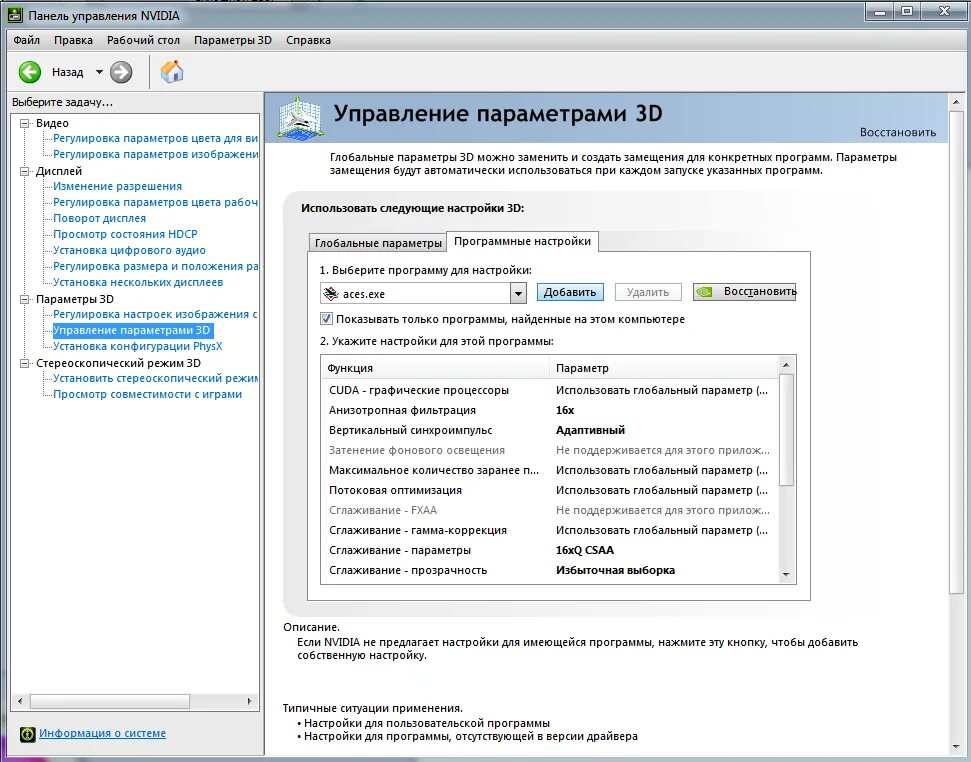Image resolution: width=971 pixels, height=762 pixels.
Task: Click the Избыточная выборка parameter value
Action: pyautogui.click(x=615, y=571)
